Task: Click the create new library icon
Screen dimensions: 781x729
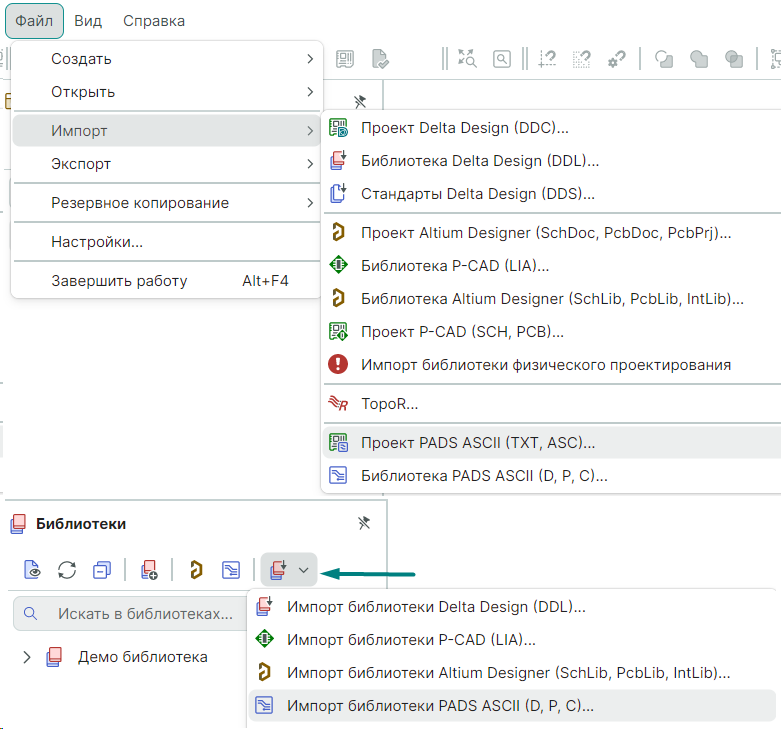Action: tap(149, 570)
